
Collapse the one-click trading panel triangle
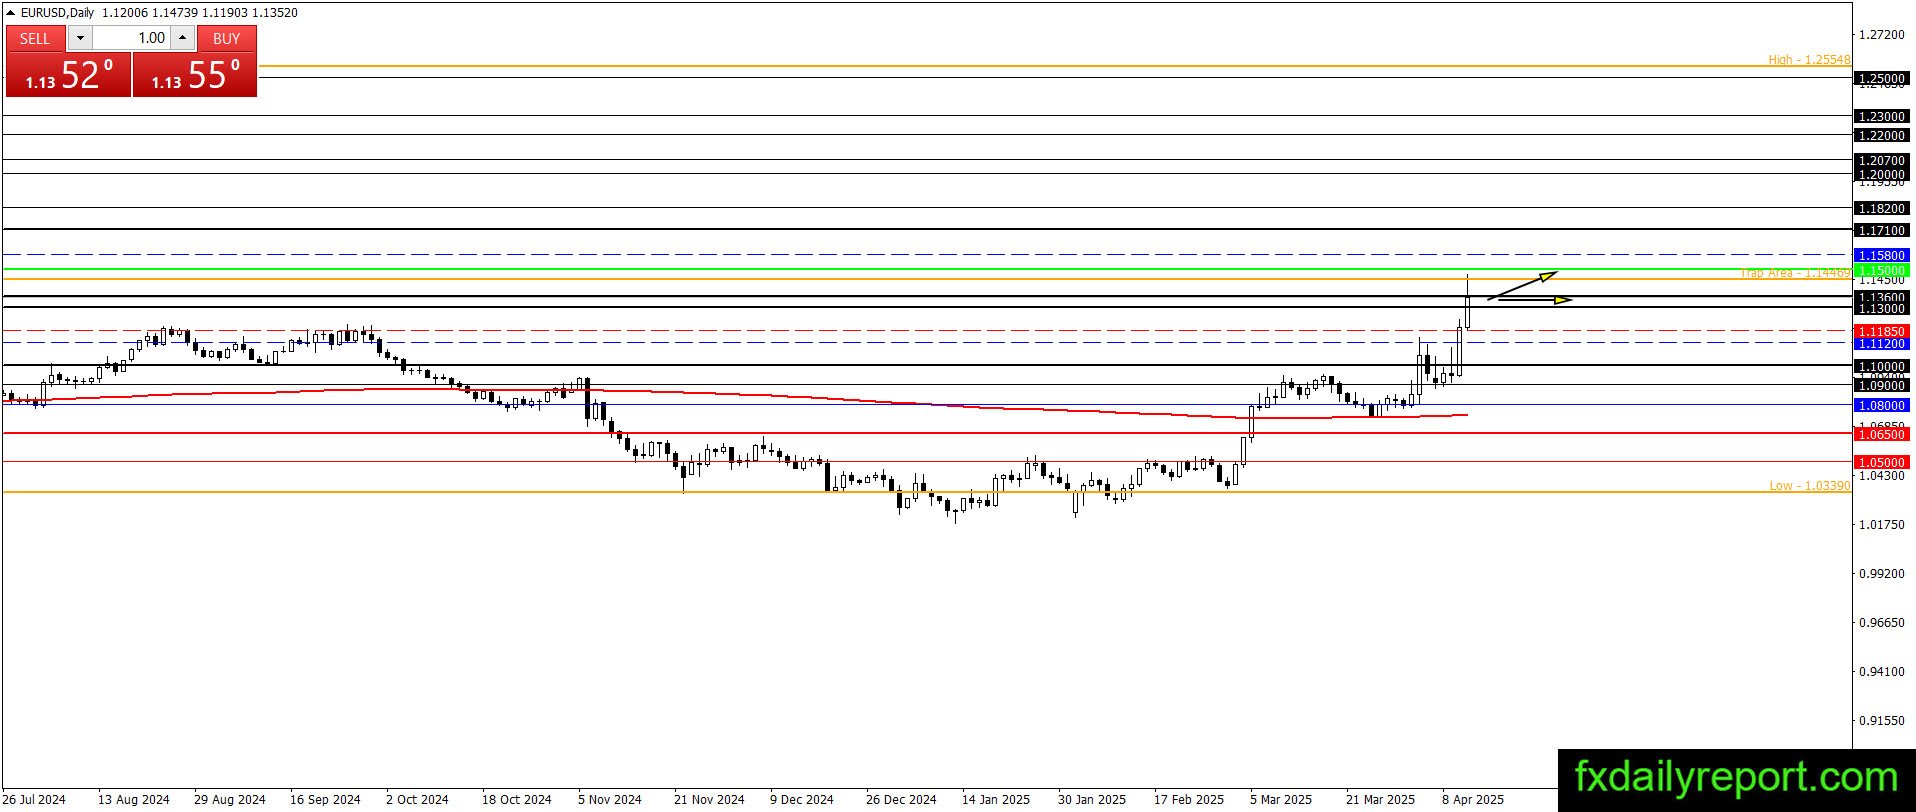[11, 13]
